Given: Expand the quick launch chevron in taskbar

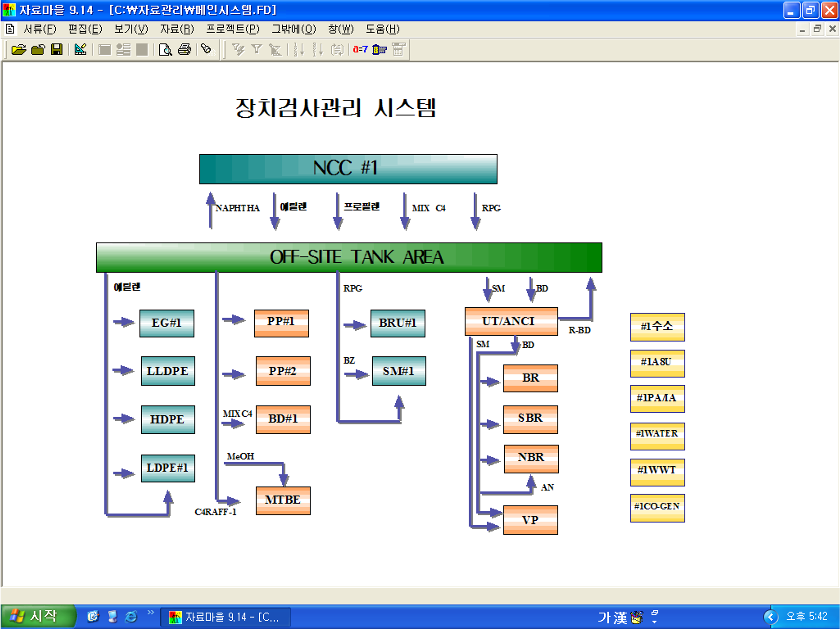Looking at the screenshot, I should click(150, 613).
